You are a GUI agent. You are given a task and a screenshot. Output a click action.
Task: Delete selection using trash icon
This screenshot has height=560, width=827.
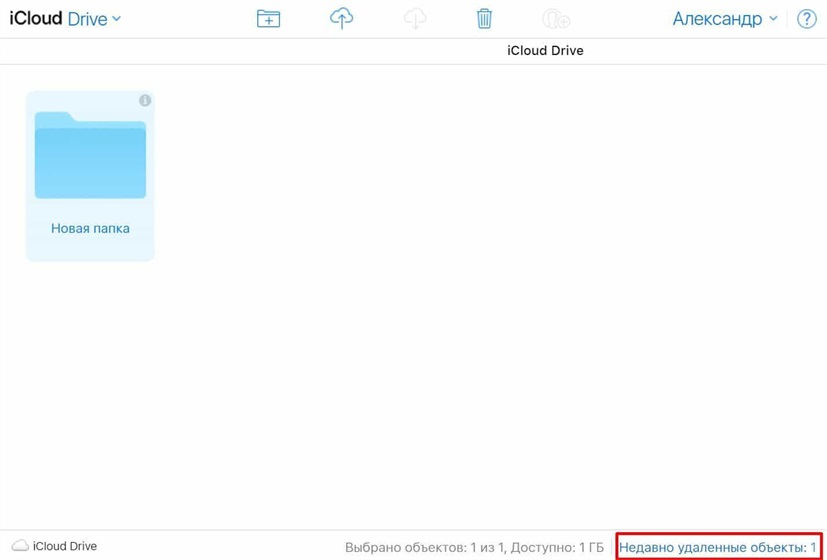click(x=484, y=19)
